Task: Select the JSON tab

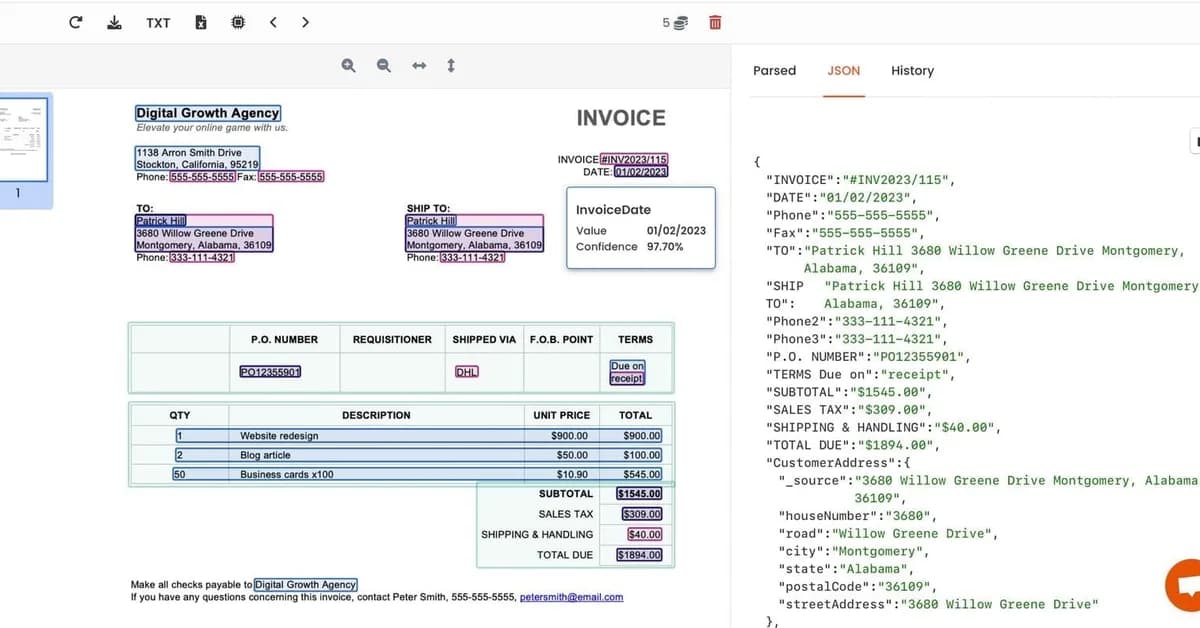Action: (844, 71)
